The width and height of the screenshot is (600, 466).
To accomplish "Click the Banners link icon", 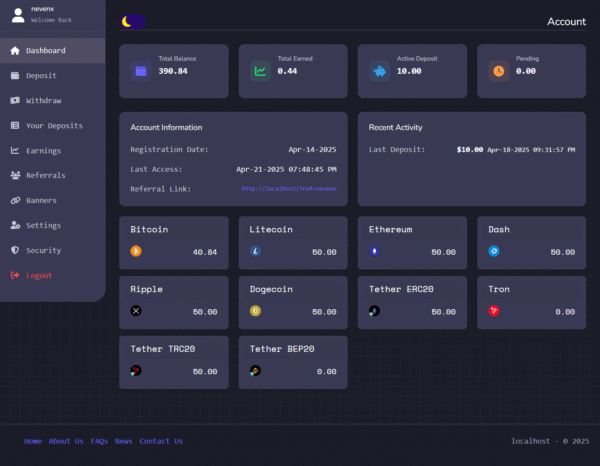I will (x=15, y=200).
